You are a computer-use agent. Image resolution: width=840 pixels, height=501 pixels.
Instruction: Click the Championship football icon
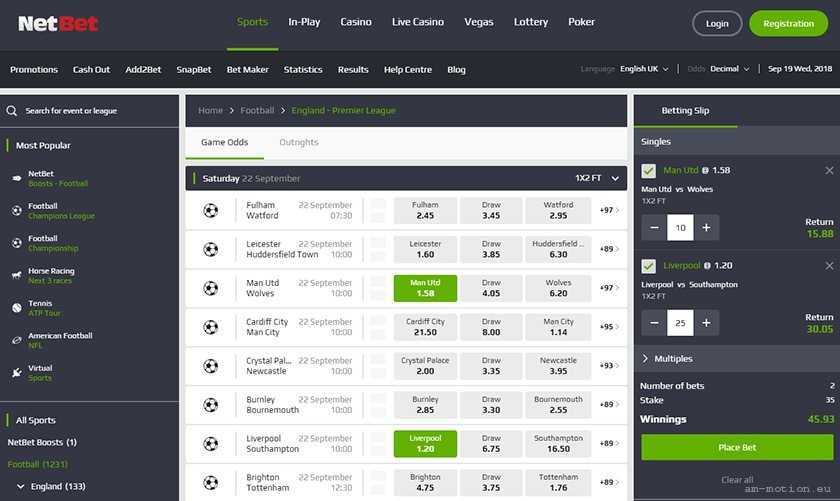coord(17,243)
